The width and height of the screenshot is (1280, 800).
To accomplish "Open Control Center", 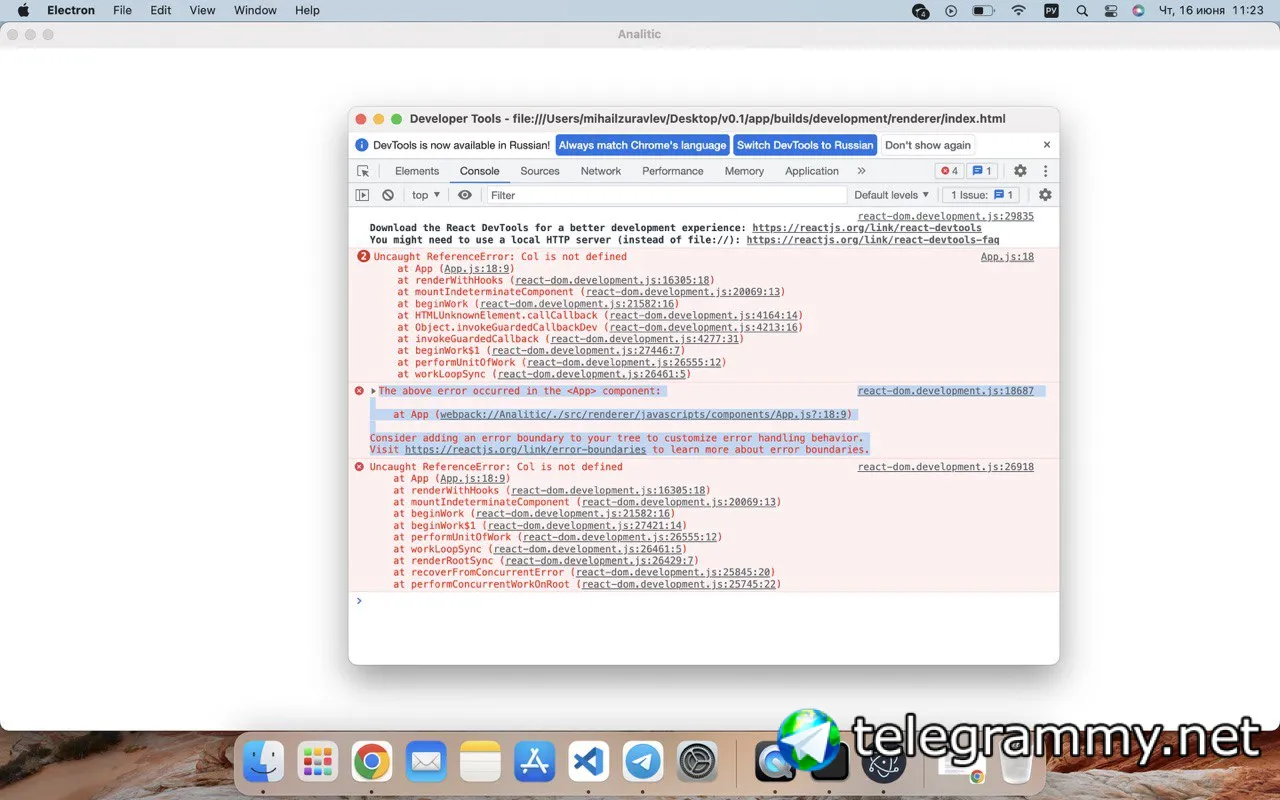I will [1111, 10].
